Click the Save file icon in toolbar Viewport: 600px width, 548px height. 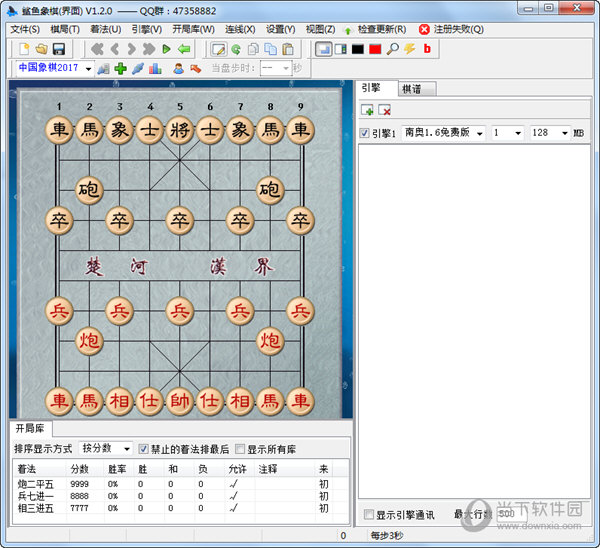pyautogui.click(x=58, y=49)
